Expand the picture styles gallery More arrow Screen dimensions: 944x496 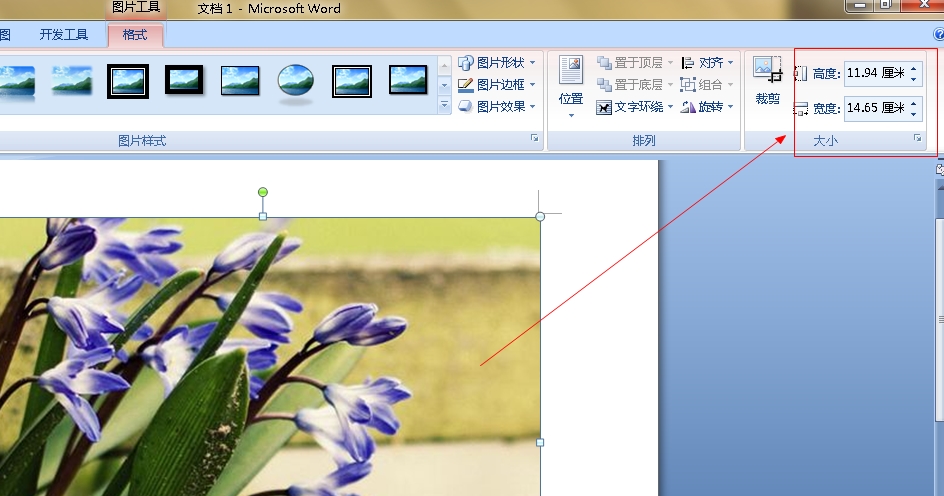[x=444, y=106]
